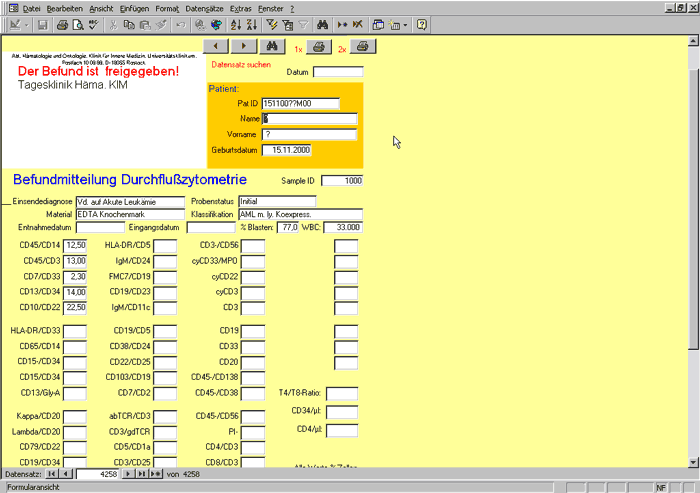Open the question mark help menu
This screenshot has width=700, height=493.
click(292, 8)
